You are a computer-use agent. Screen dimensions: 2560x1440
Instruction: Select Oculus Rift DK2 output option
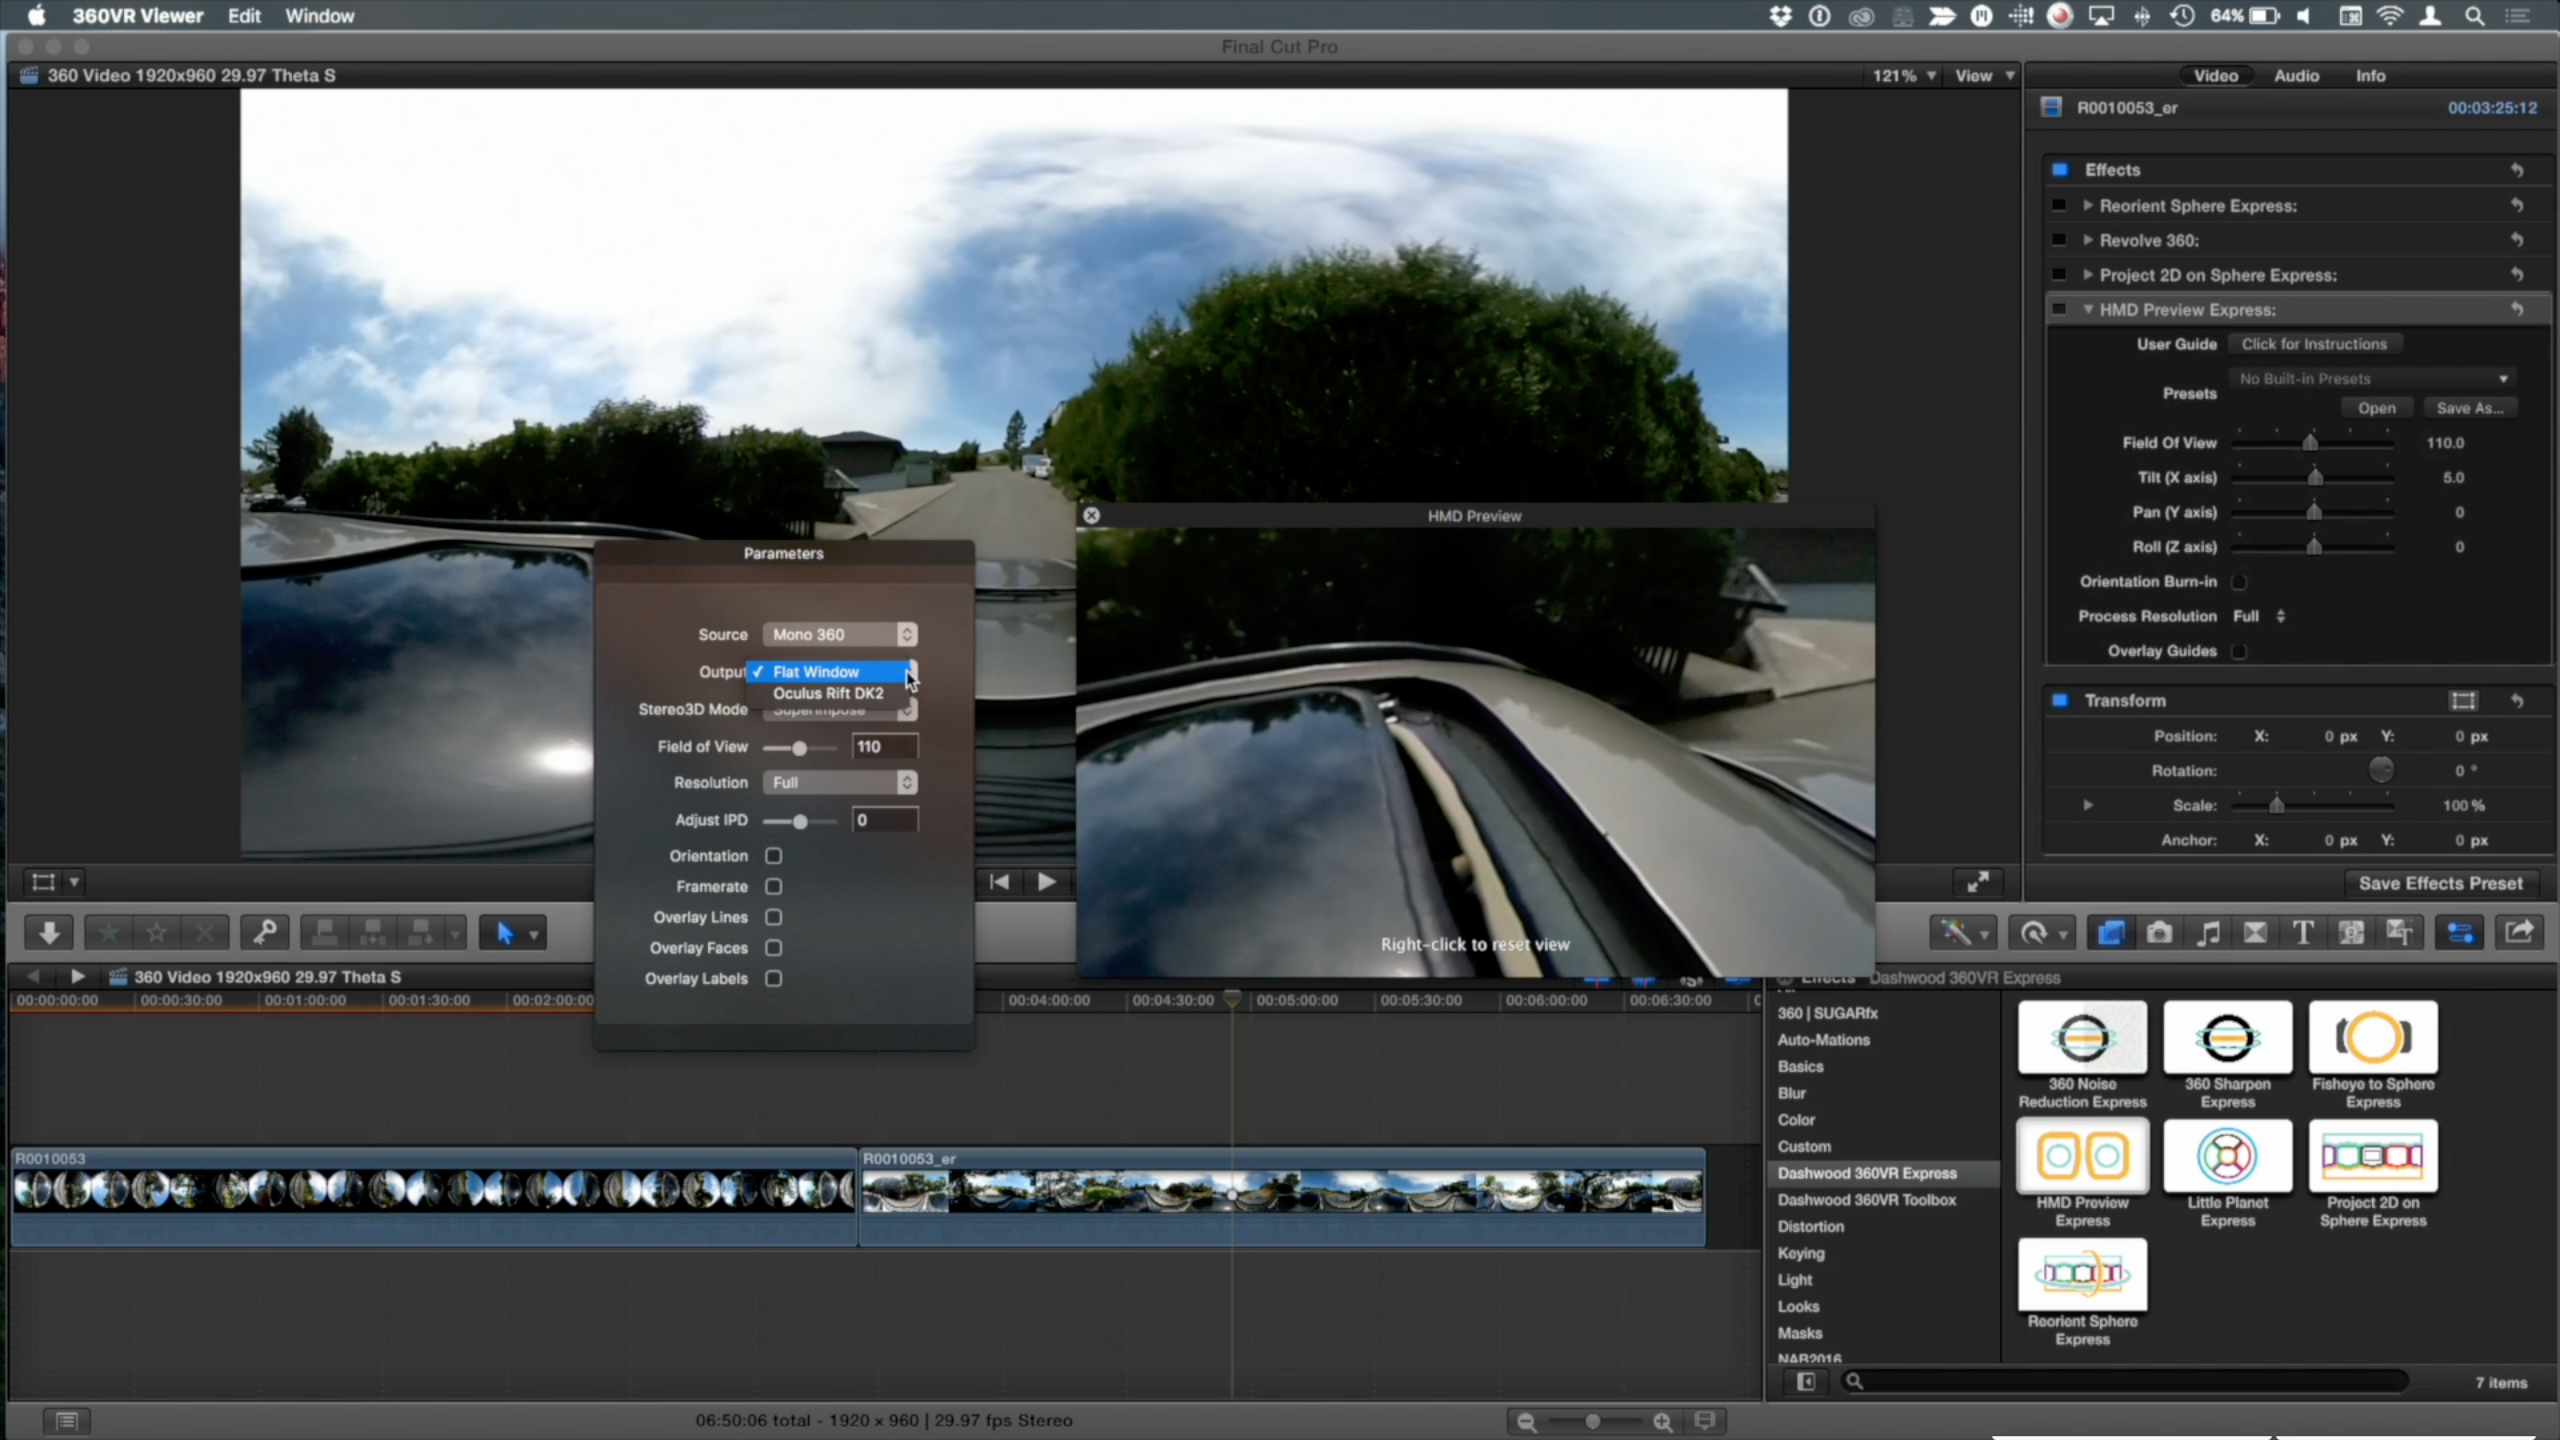828,693
